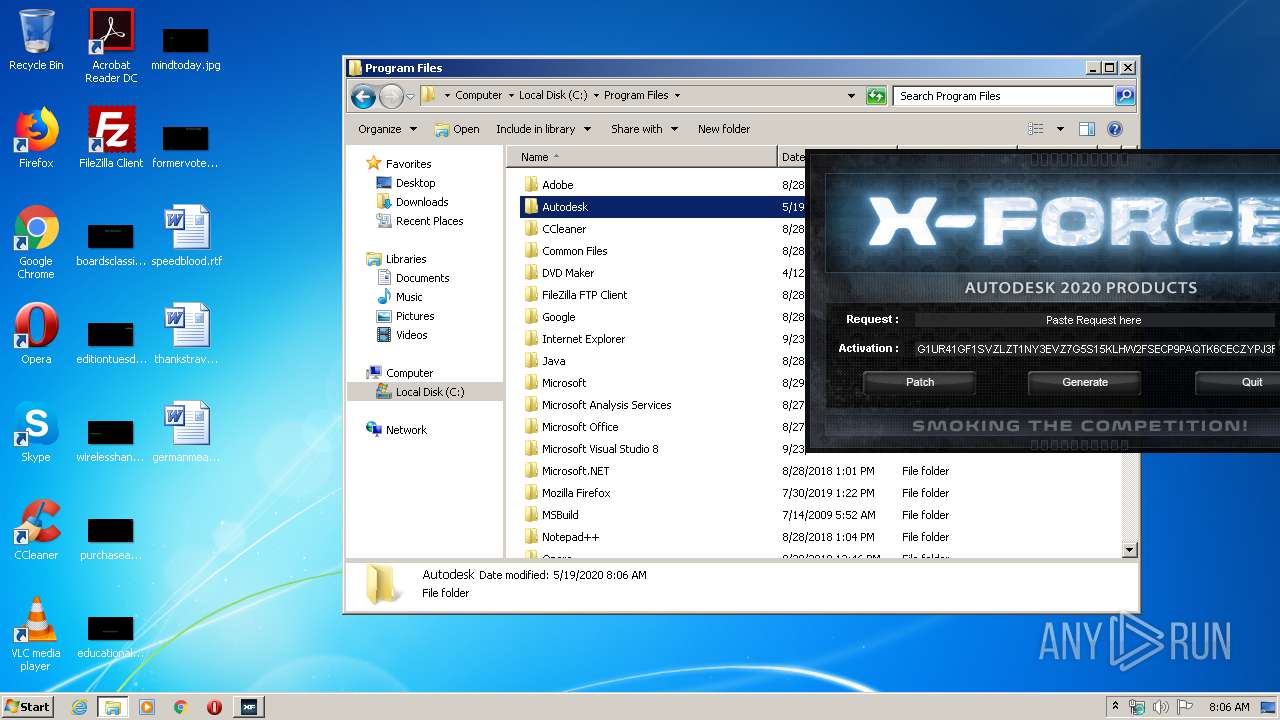Click the Patch button in X-Force
Screen dimensions: 1280x720
point(920,382)
